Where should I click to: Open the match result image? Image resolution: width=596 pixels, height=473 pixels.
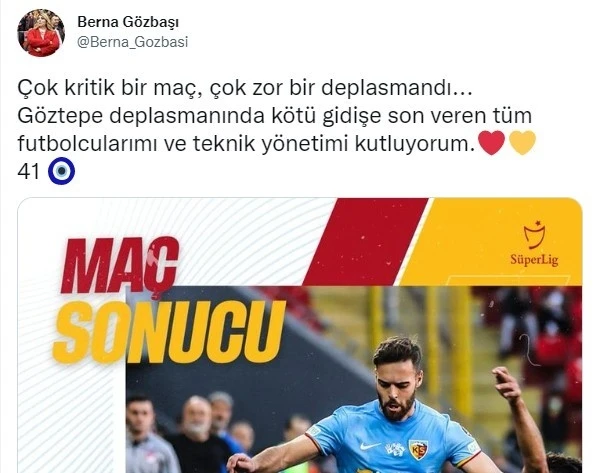click(x=300, y=335)
